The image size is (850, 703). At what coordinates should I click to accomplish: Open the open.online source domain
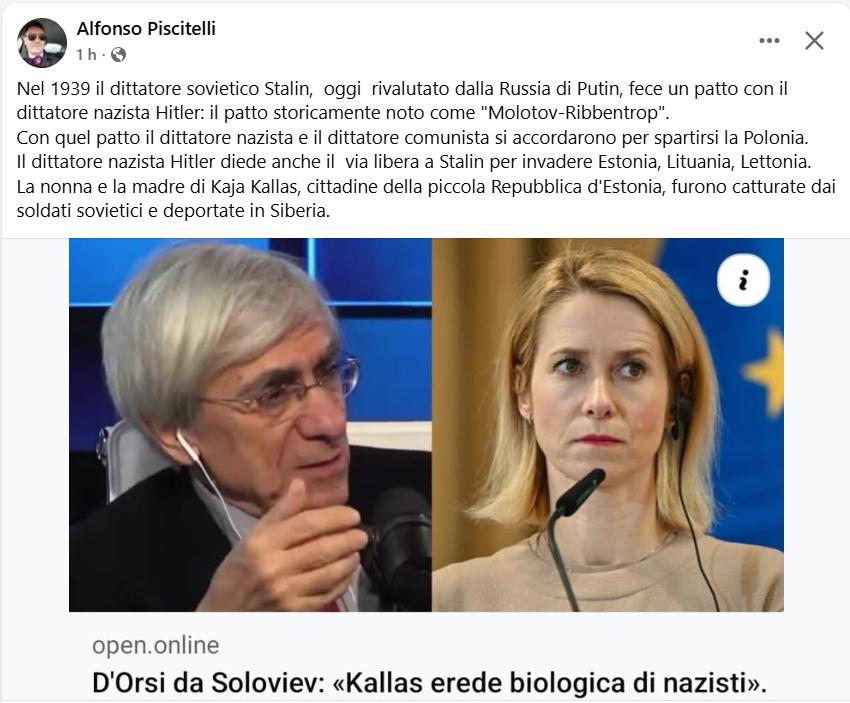coord(156,645)
